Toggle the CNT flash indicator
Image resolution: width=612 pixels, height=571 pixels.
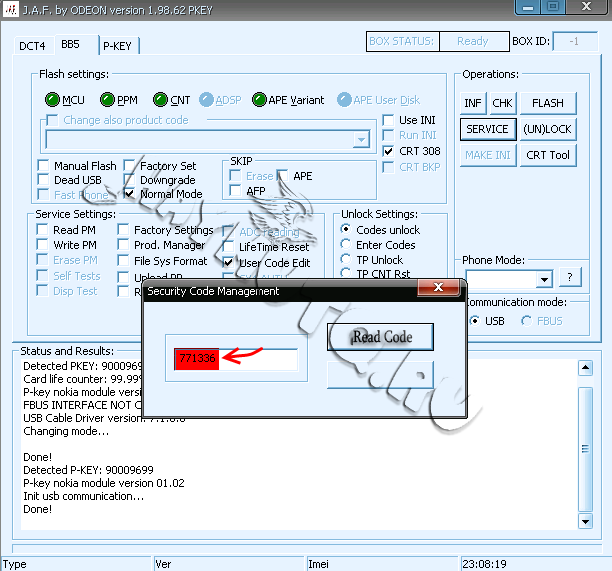[160, 100]
